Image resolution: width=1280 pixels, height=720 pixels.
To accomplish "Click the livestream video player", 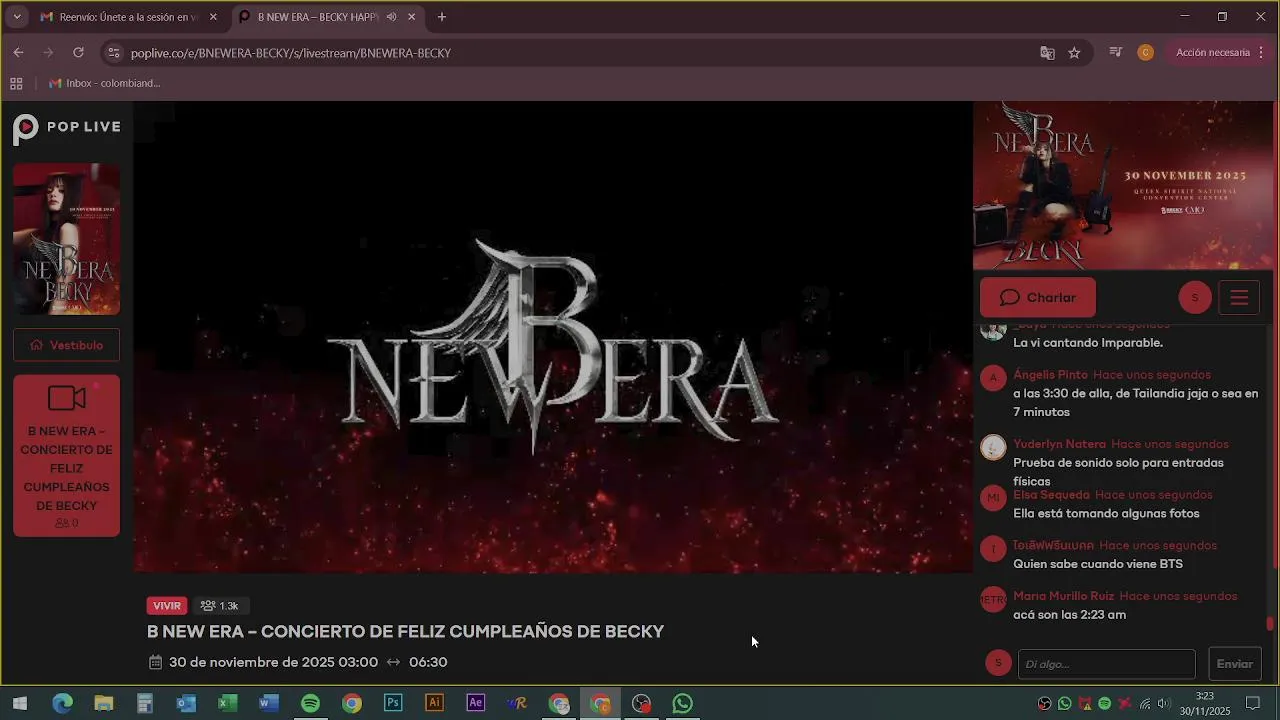I will tap(553, 338).
